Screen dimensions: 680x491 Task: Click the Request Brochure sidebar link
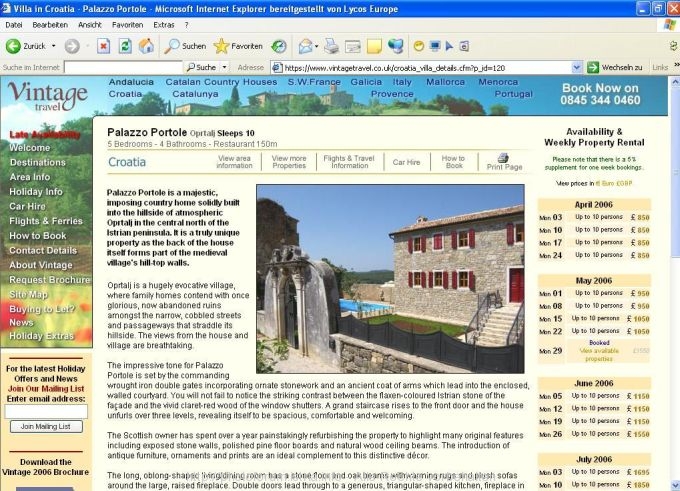click(50, 280)
